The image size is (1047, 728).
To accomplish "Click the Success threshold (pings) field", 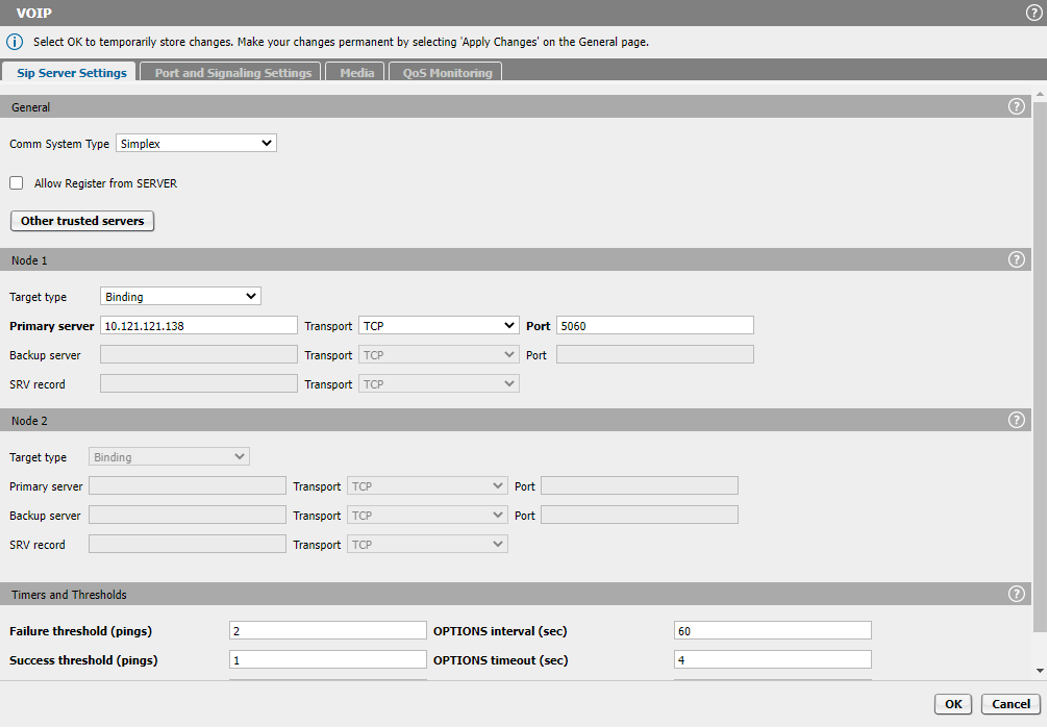I will click(x=328, y=660).
